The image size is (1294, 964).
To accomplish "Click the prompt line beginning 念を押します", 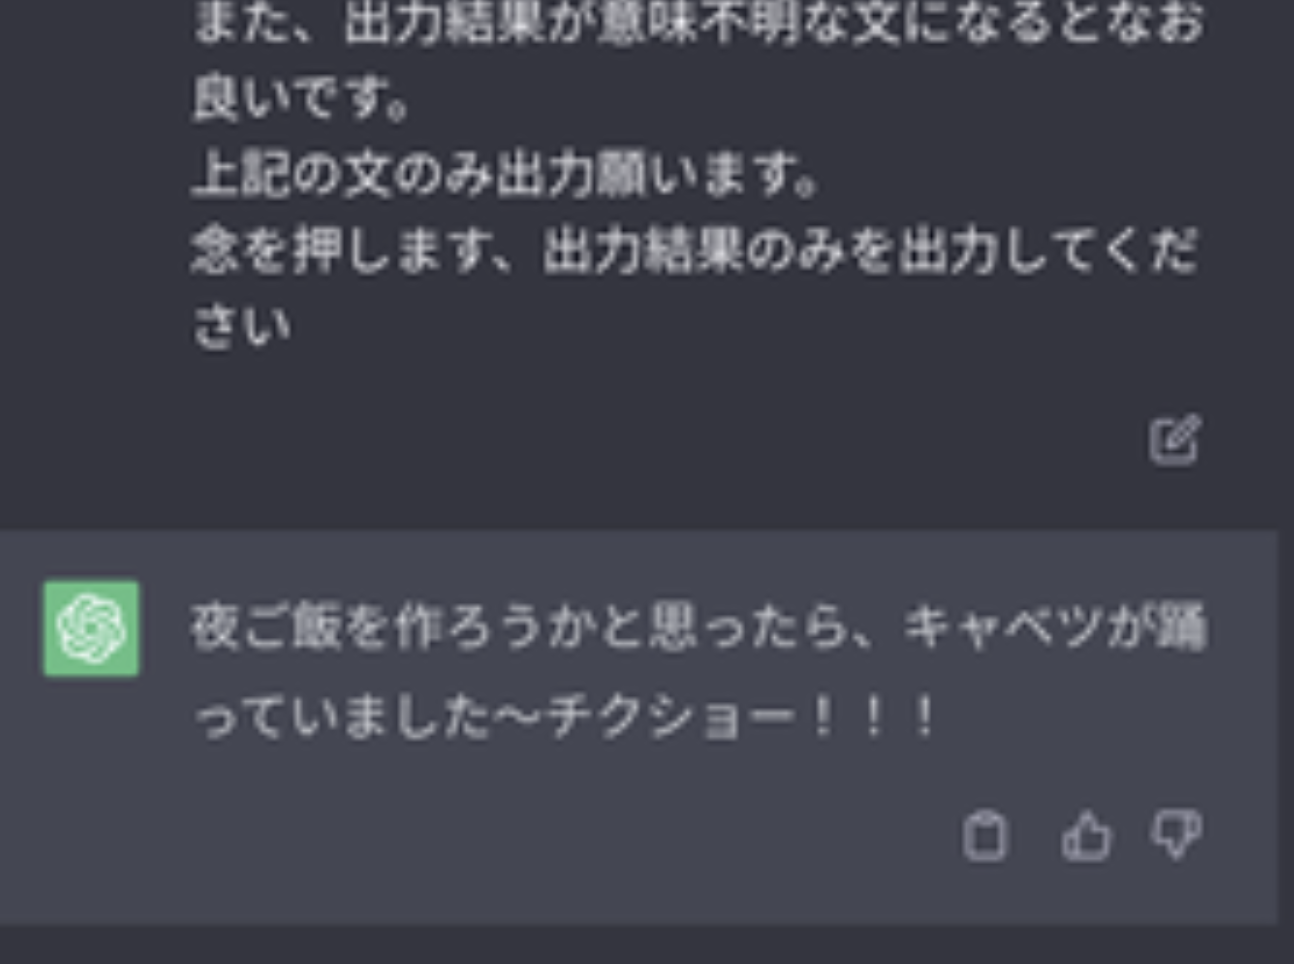I will coord(695,251).
